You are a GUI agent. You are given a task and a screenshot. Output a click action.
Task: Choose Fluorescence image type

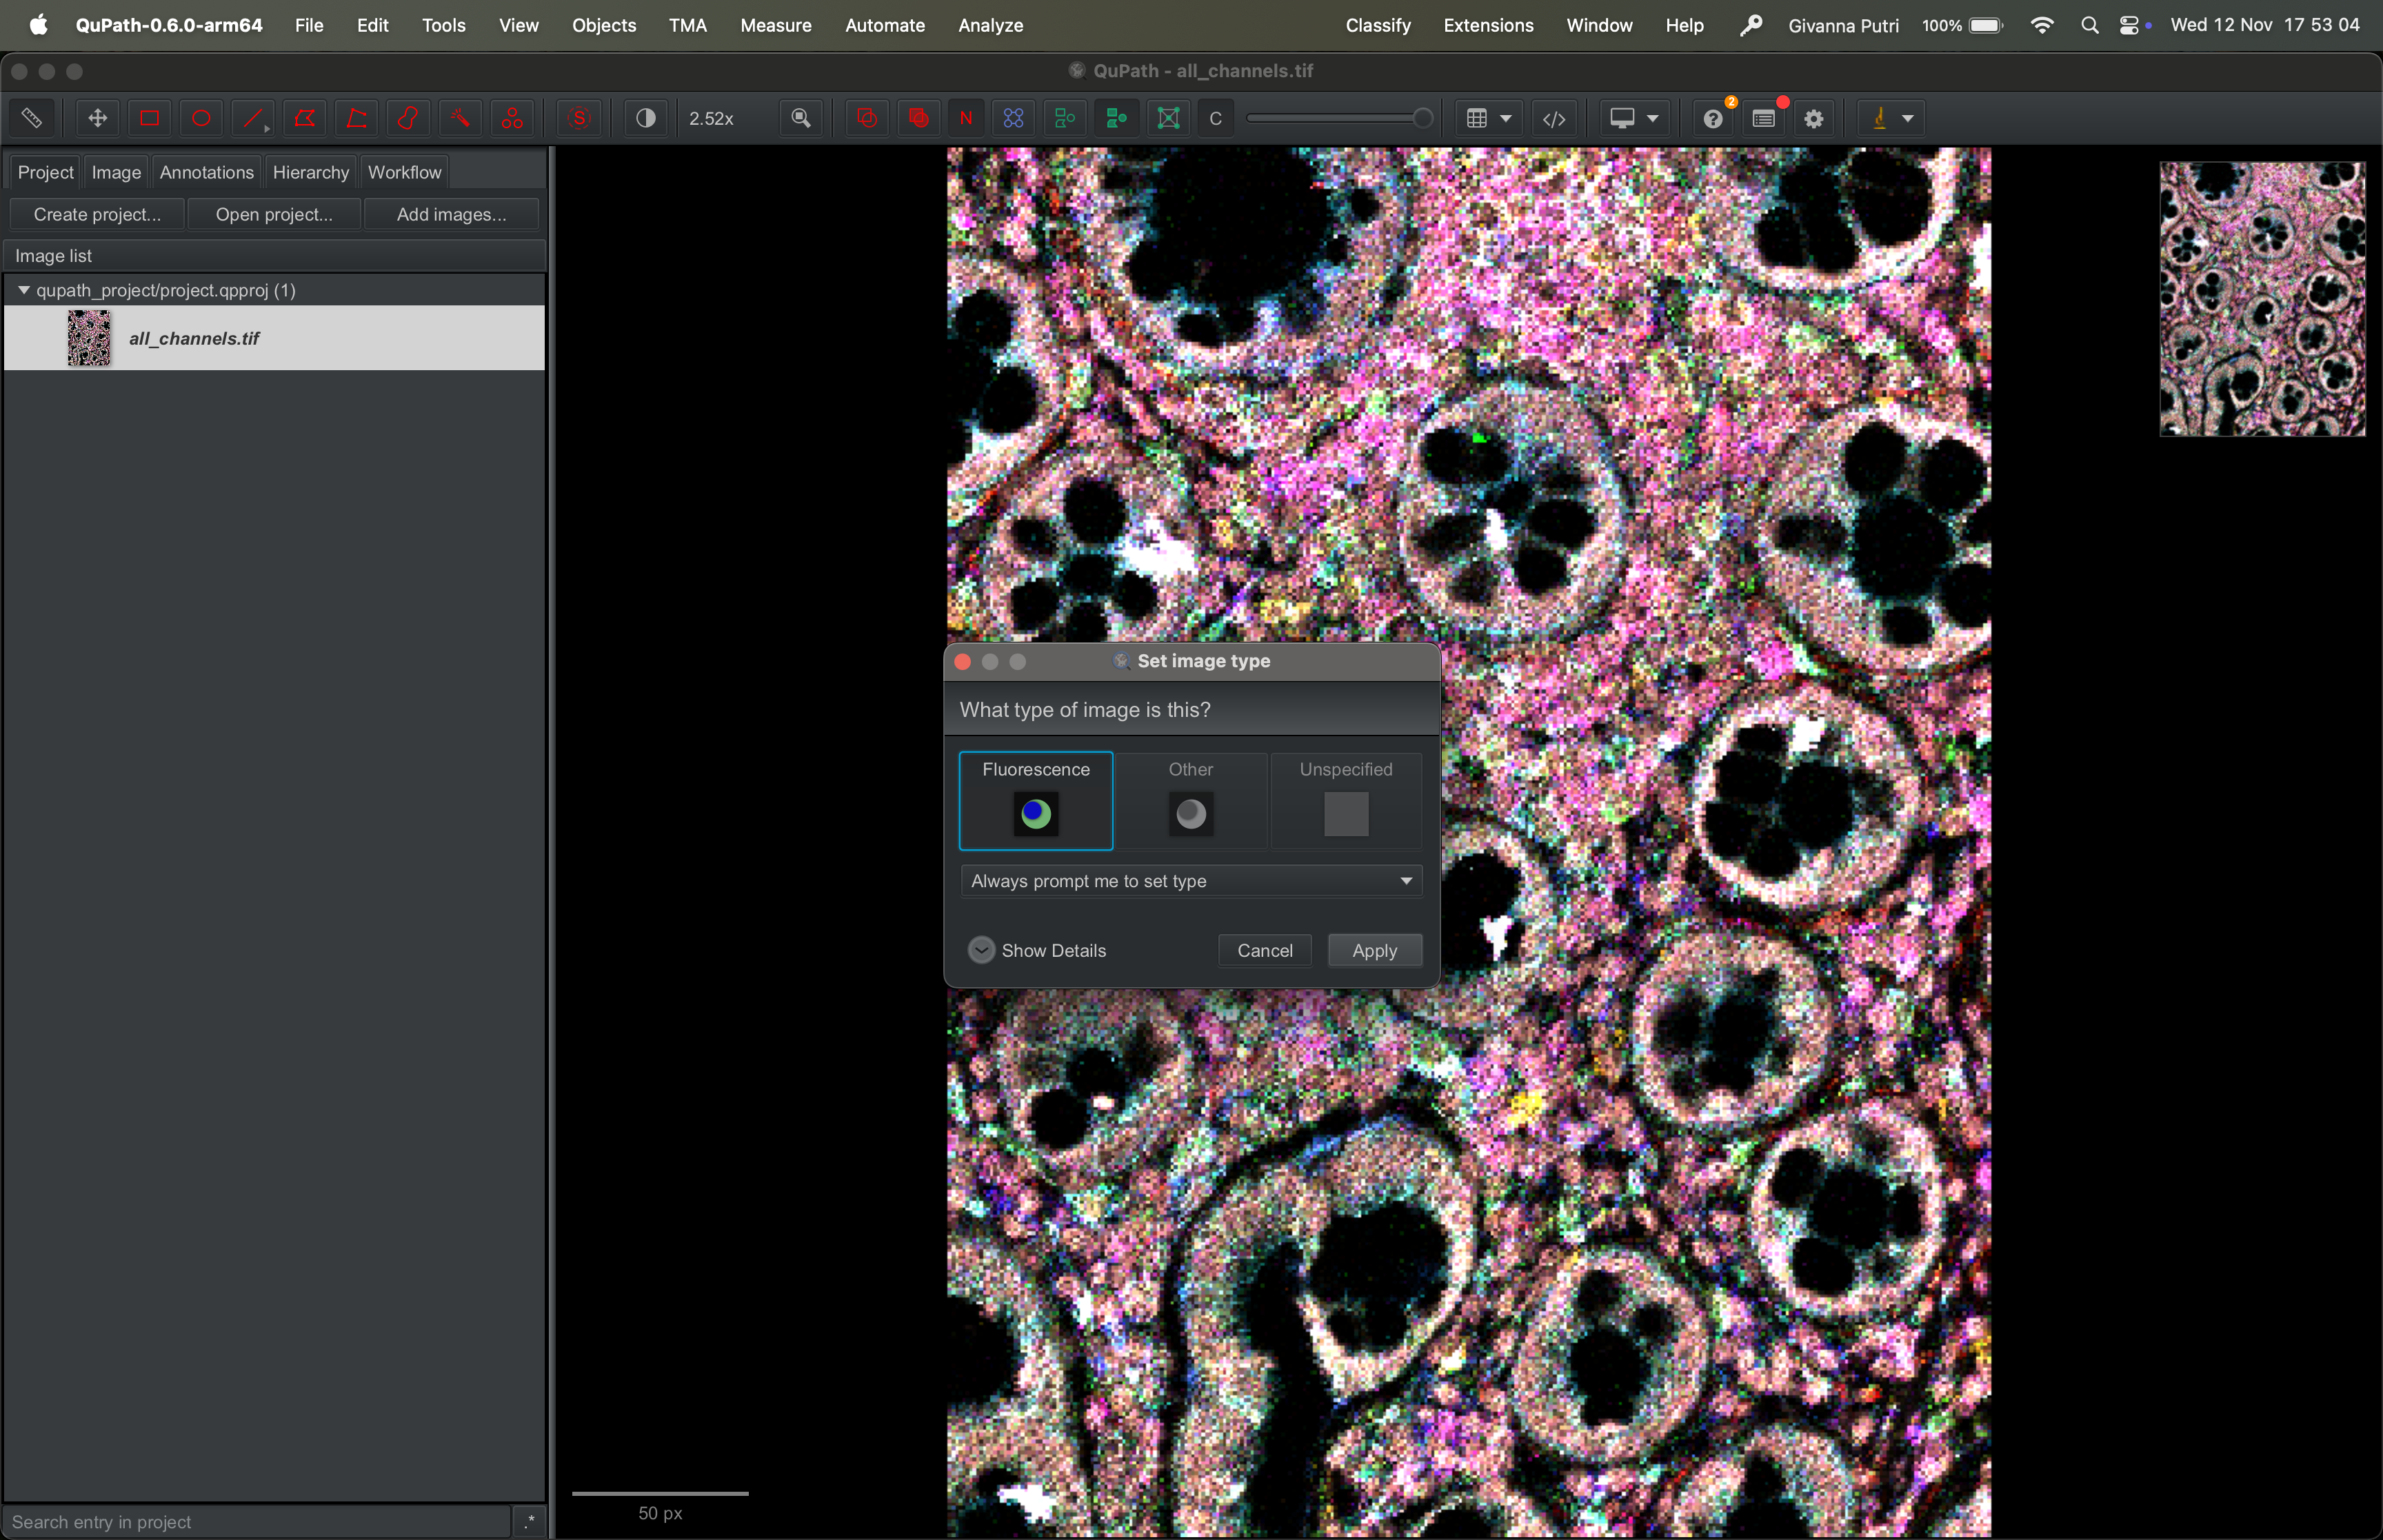tap(1035, 800)
